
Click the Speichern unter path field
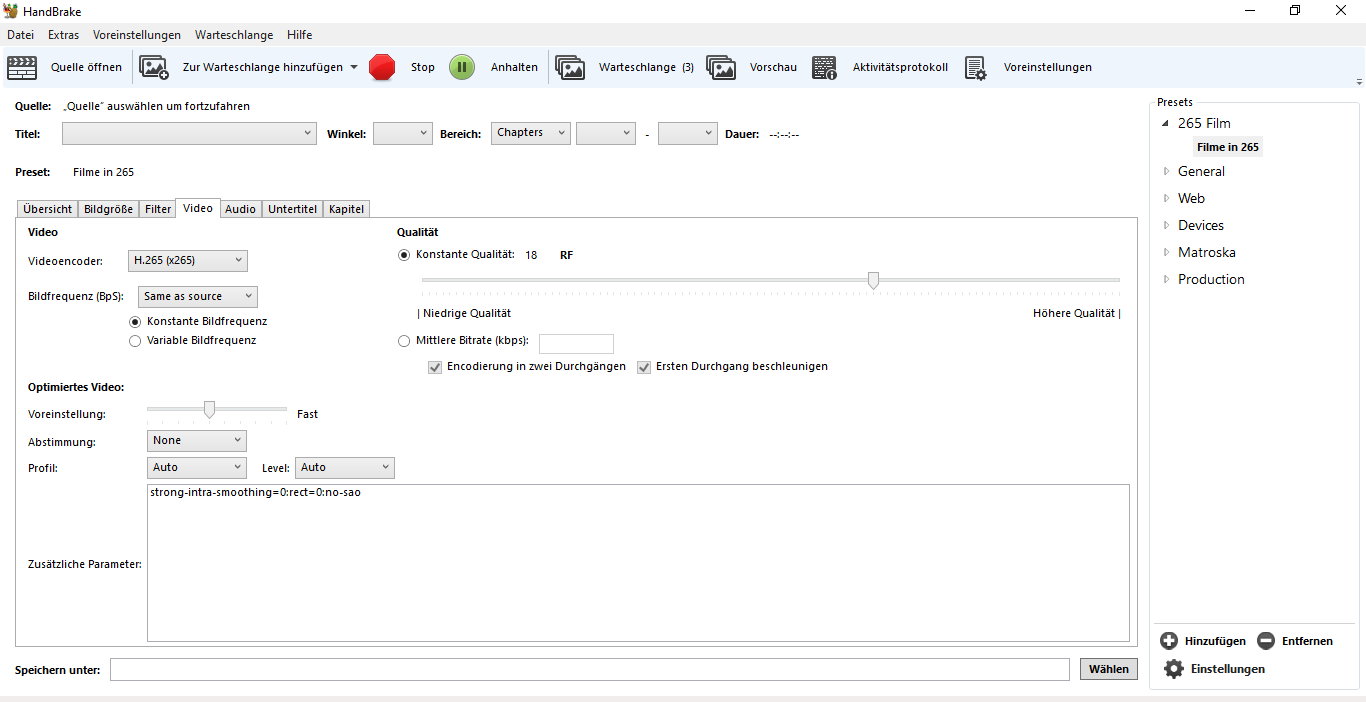[x=590, y=669]
